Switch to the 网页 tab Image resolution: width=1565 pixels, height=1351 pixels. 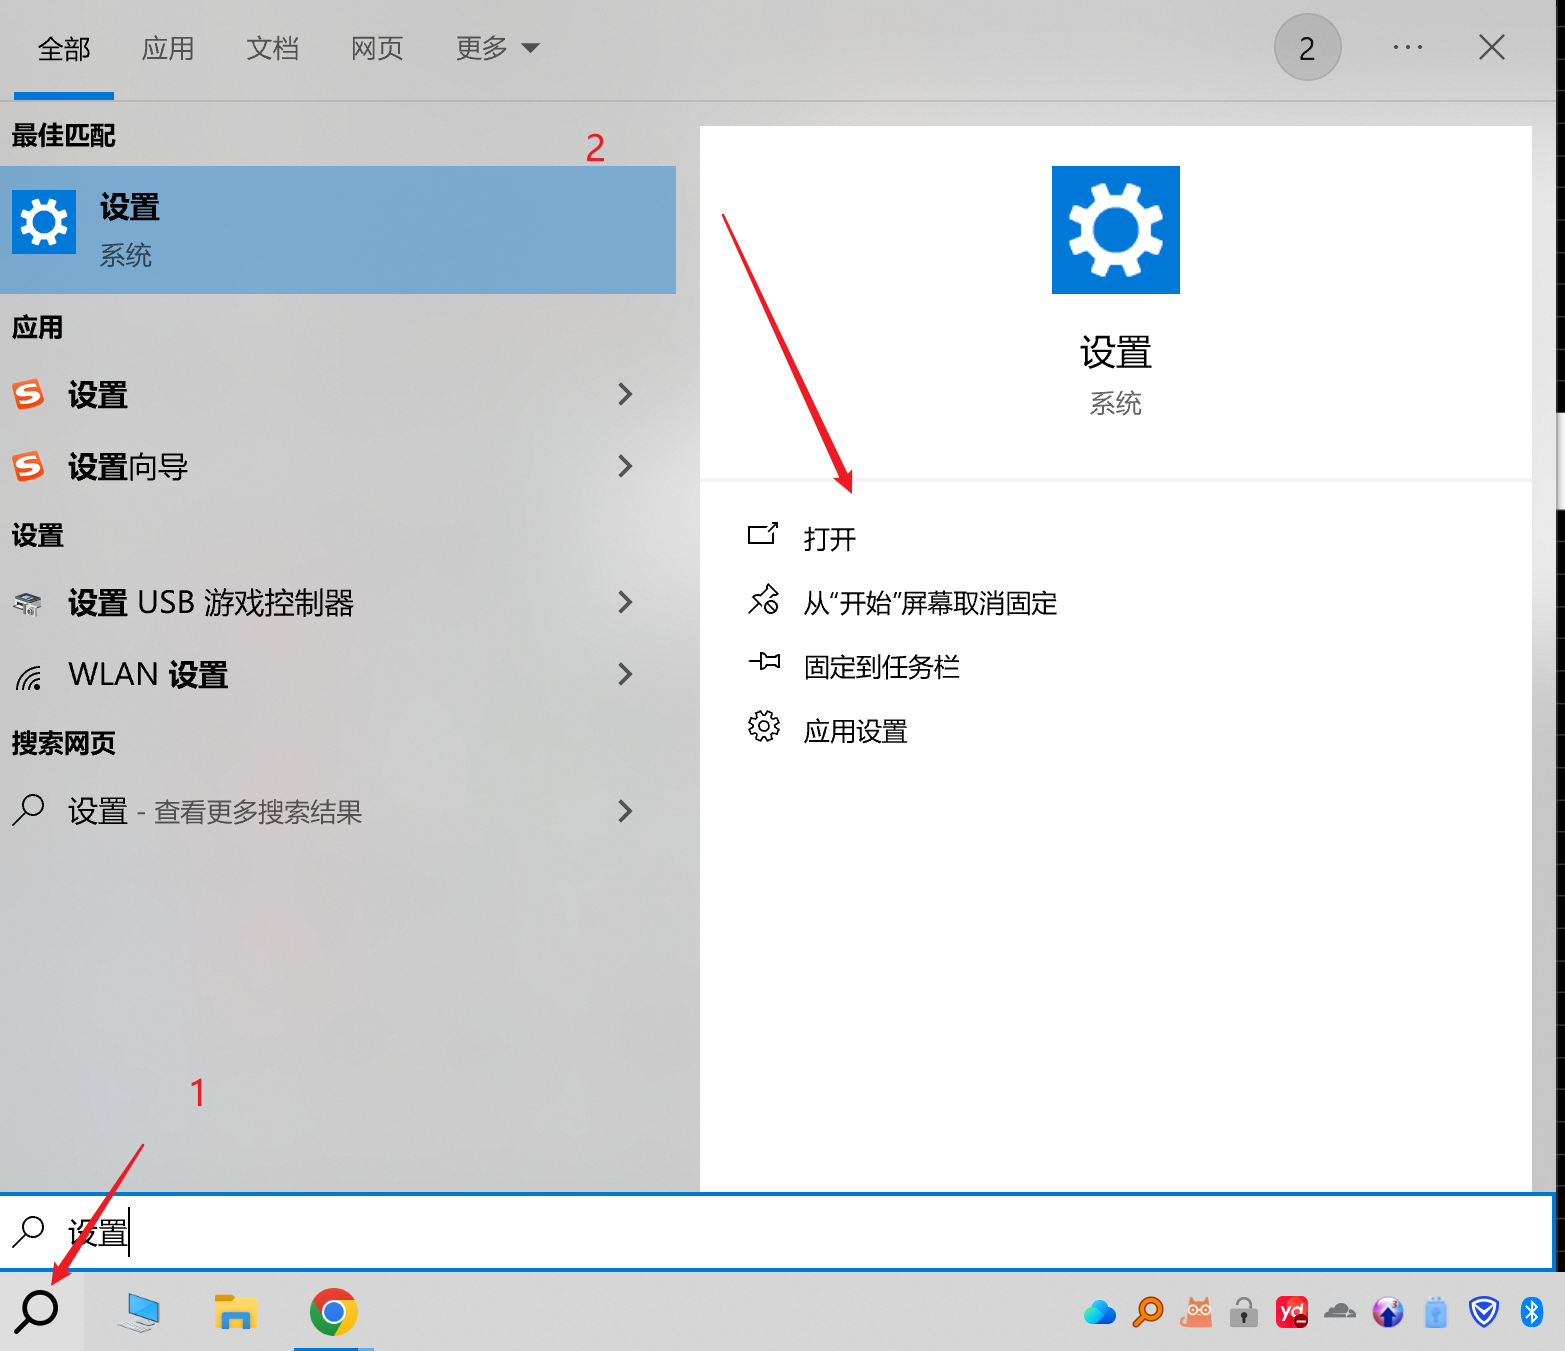coord(377,48)
